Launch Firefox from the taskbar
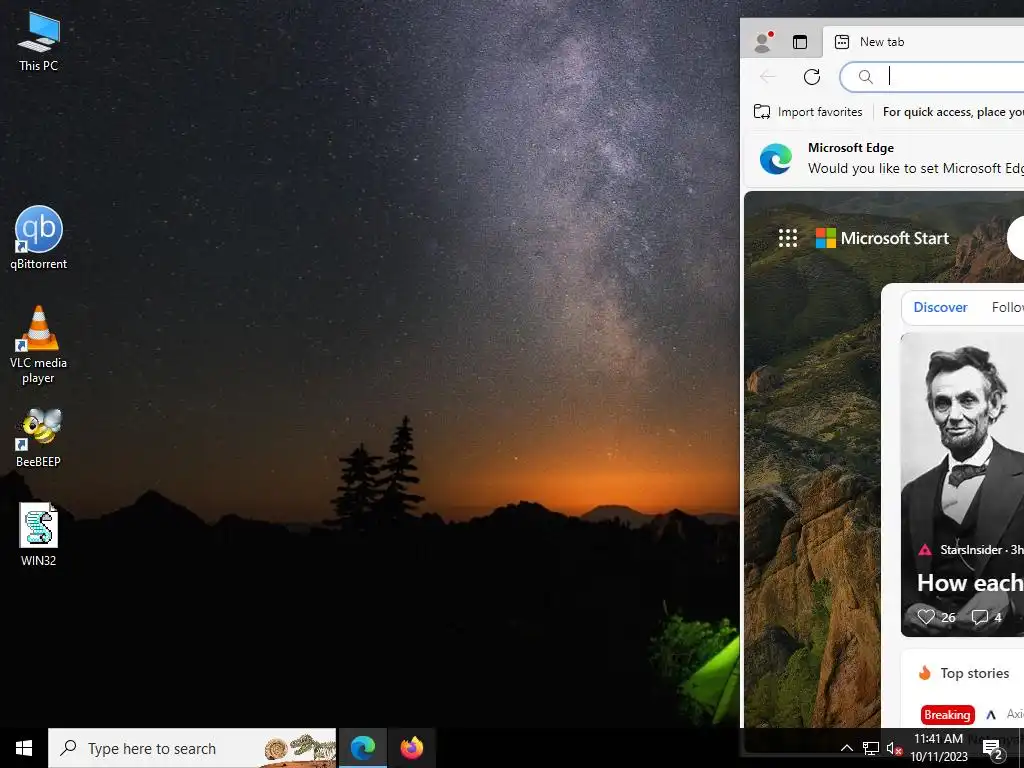Viewport: 1024px width, 768px height. 411,748
